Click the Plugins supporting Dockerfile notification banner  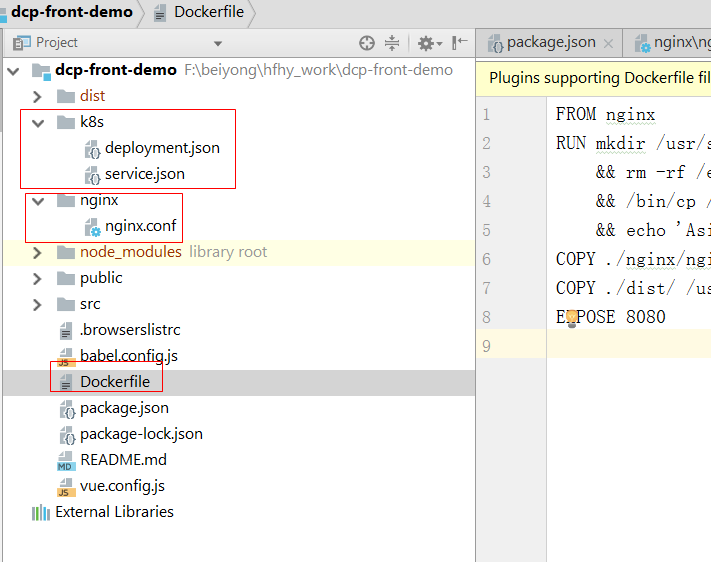[593, 78]
